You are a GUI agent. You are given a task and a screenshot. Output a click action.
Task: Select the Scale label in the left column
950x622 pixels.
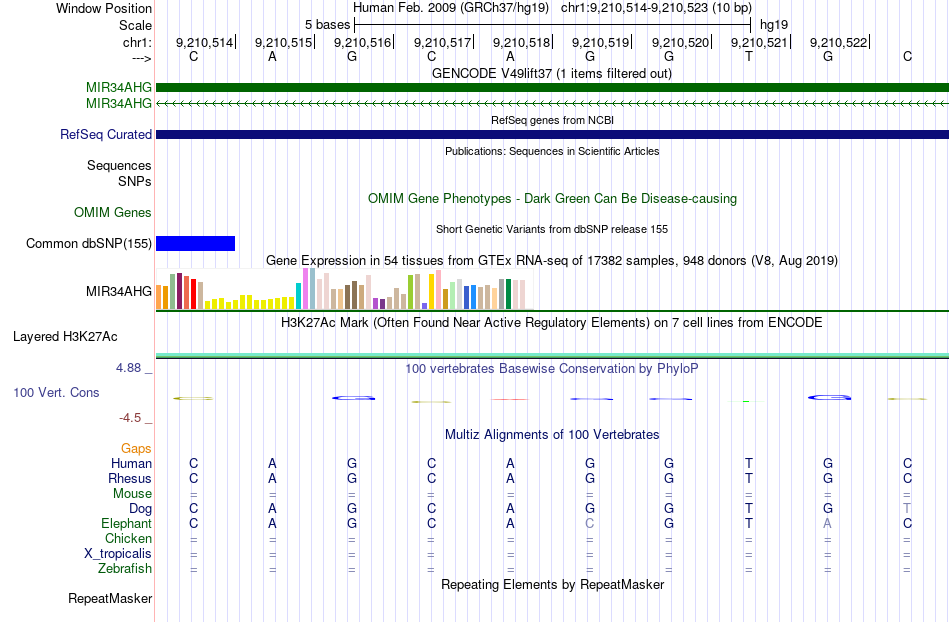pos(135,25)
